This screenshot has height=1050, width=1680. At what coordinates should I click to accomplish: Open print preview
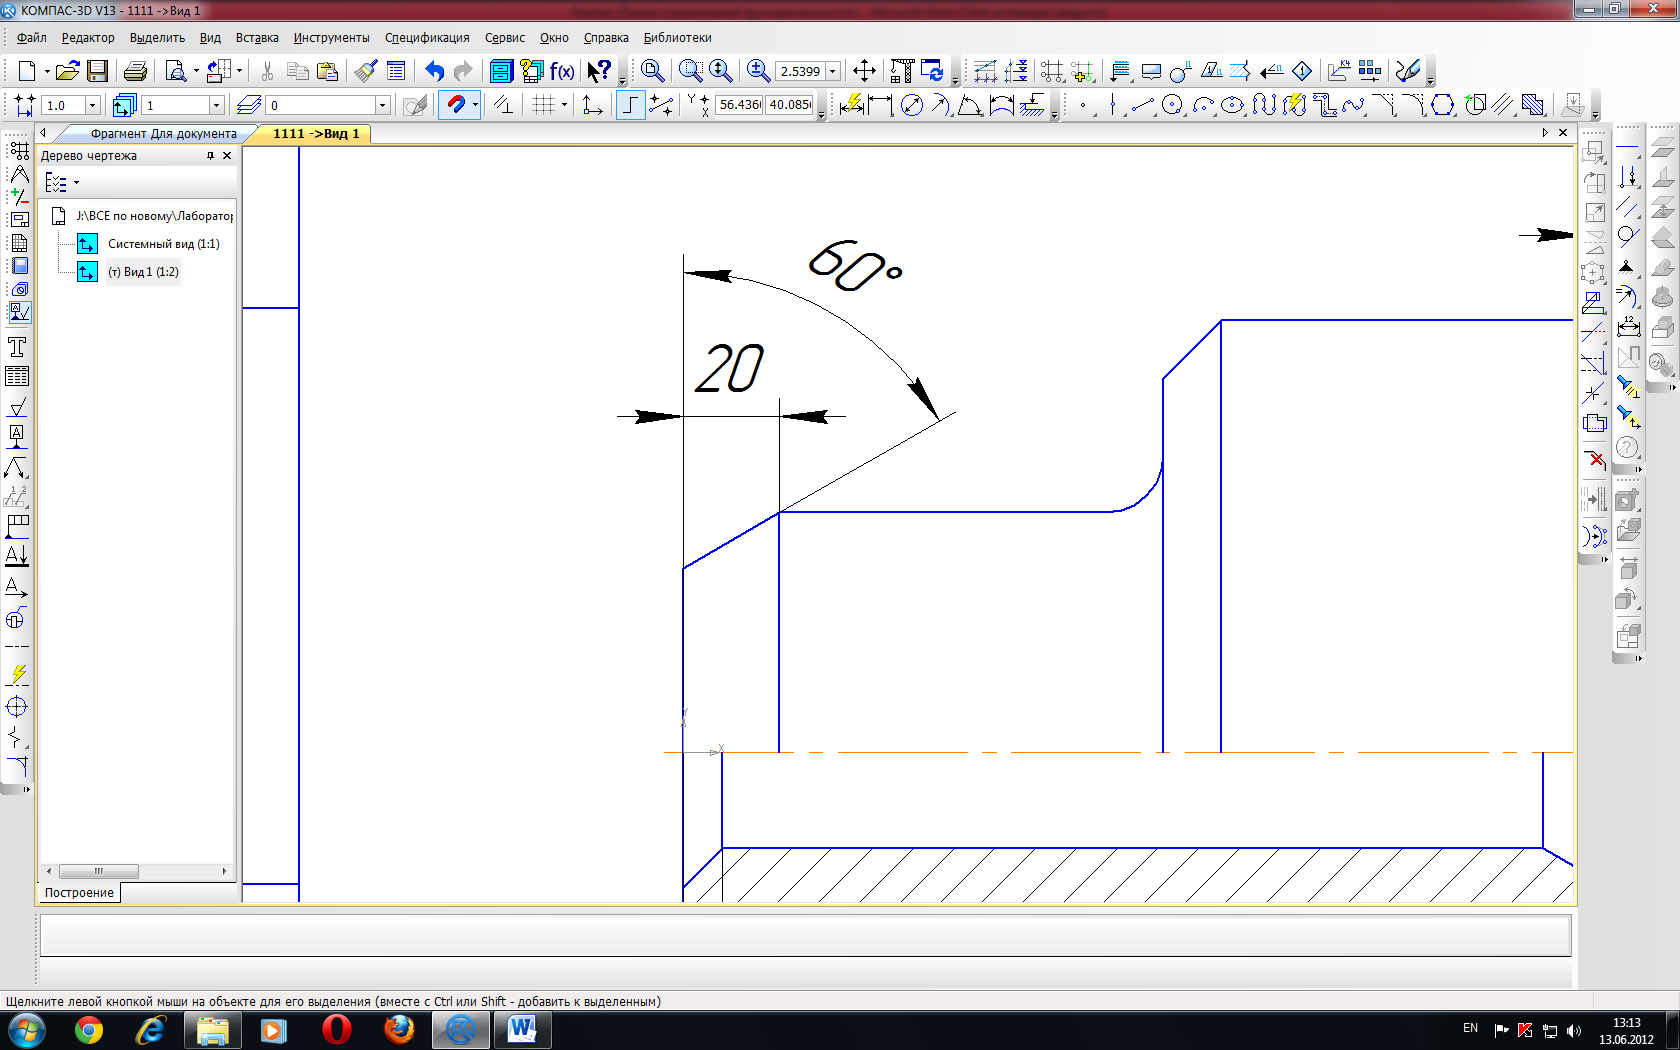click(x=176, y=71)
